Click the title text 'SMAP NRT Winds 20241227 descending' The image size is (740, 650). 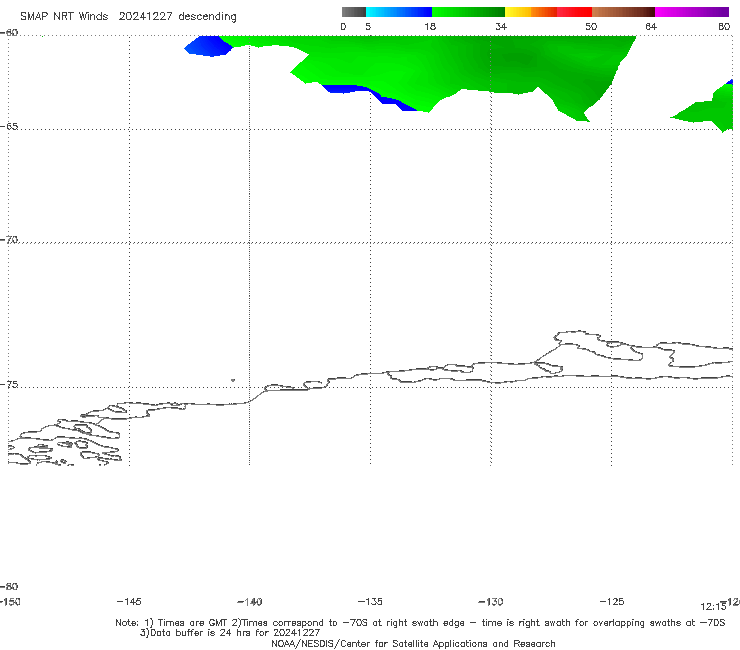[x=128, y=17]
